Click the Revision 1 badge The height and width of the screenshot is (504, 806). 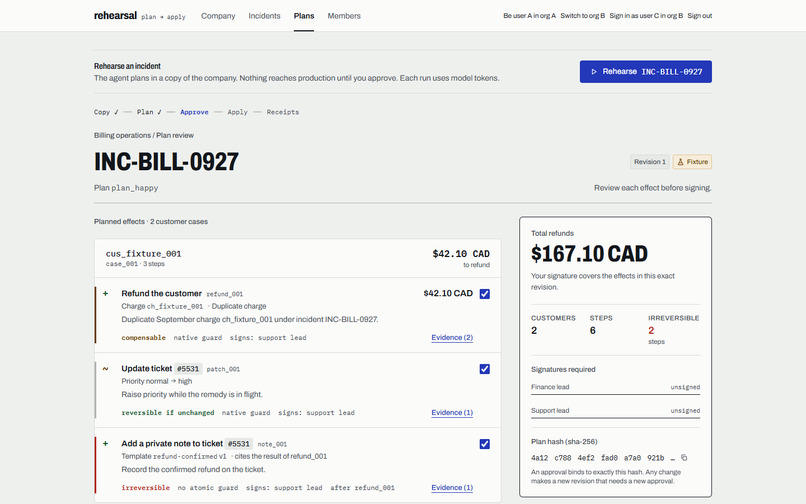click(650, 161)
